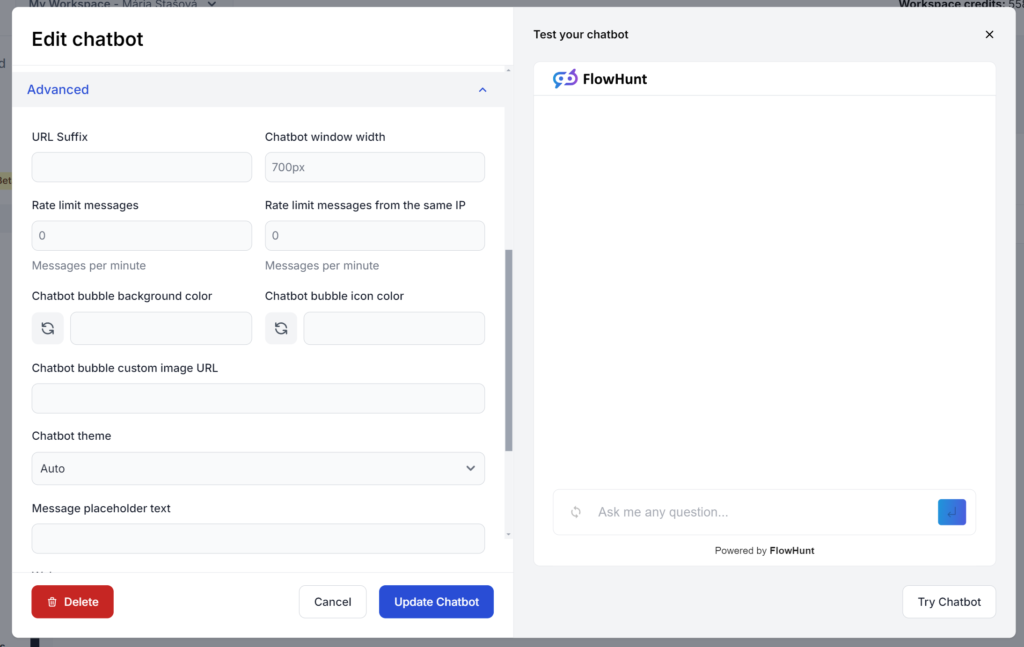Open the Chatbot theme dropdown
Viewport: 1024px width, 647px height.
click(258, 468)
